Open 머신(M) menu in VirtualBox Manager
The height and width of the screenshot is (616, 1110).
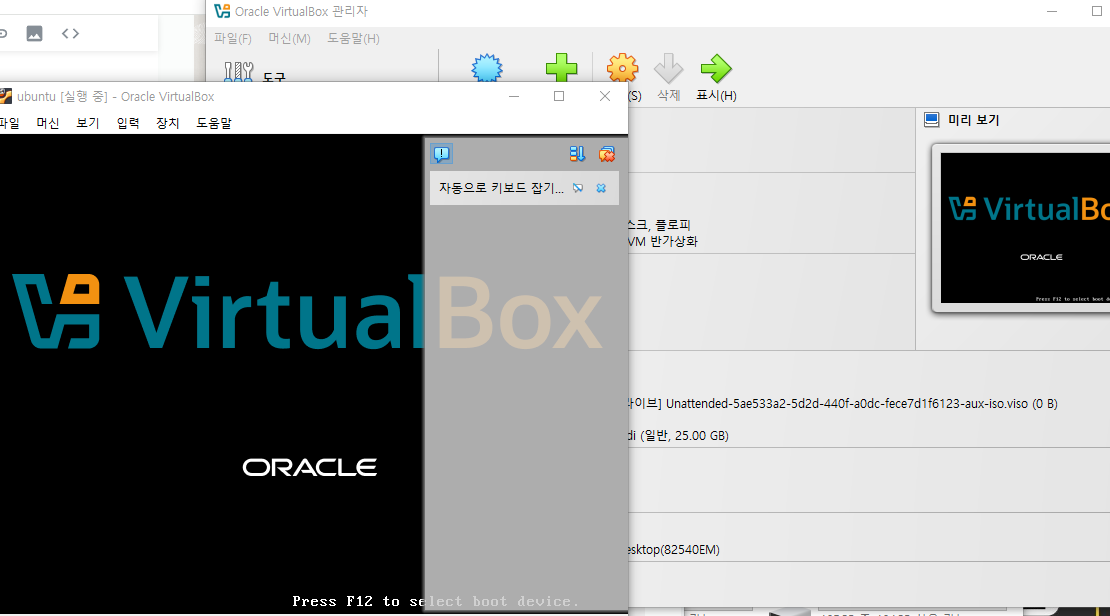[x=290, y=38]
